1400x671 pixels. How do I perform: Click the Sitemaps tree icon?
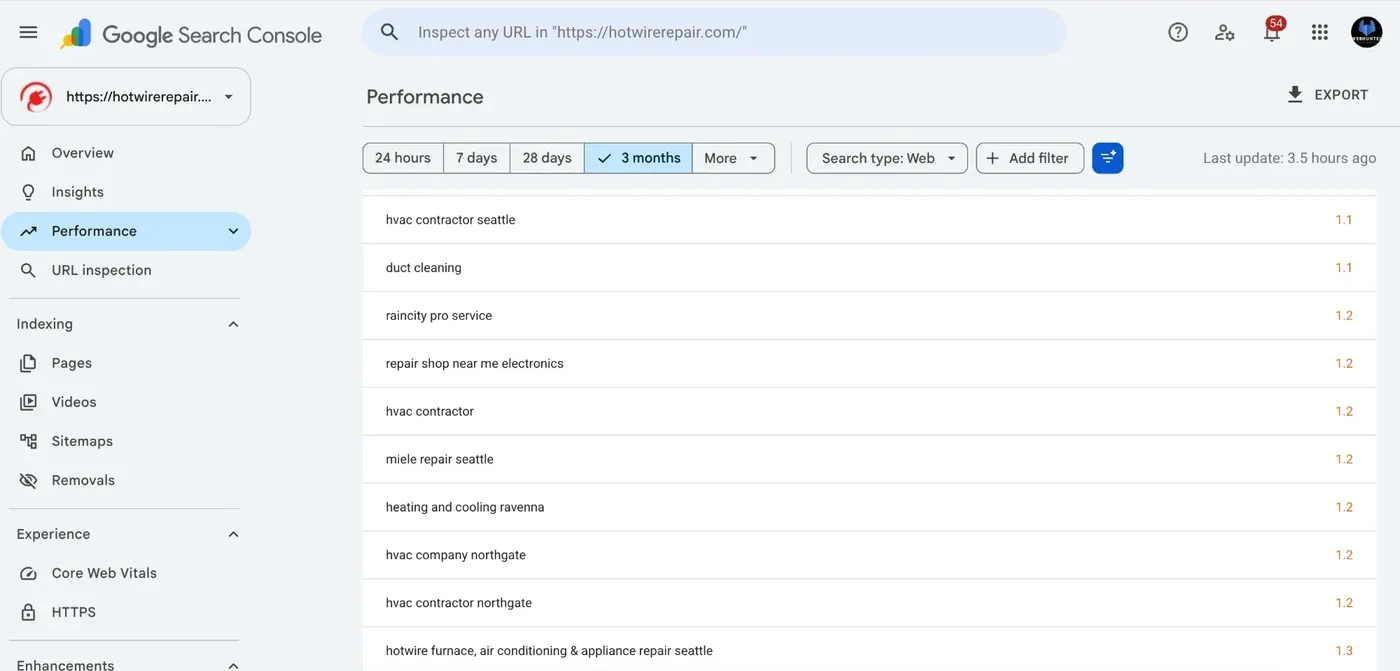coord(29,441)
